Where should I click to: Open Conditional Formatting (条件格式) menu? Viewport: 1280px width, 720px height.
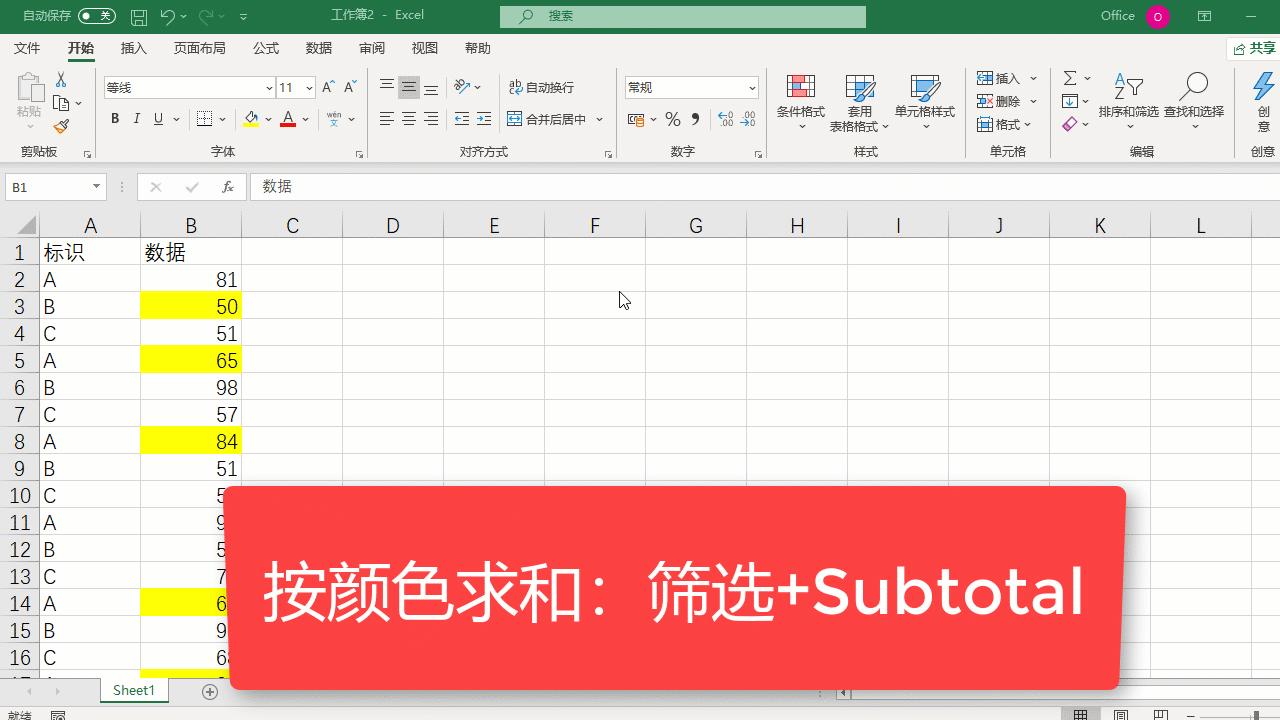tap(801, 102)
